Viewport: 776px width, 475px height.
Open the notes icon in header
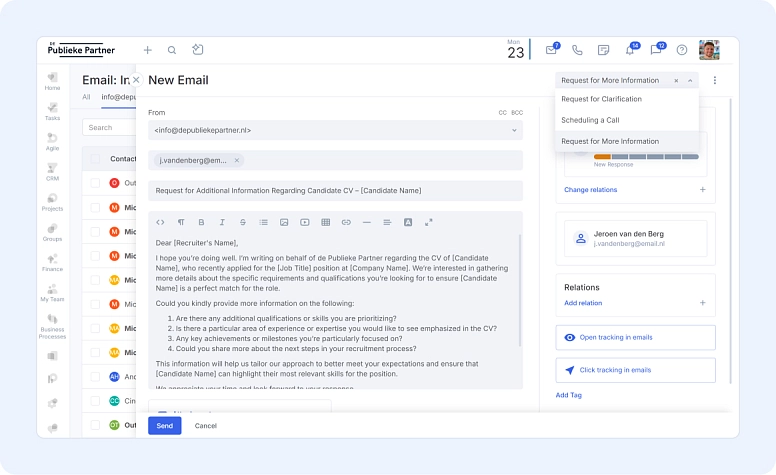pyautogui.click(x=603, y=50)
